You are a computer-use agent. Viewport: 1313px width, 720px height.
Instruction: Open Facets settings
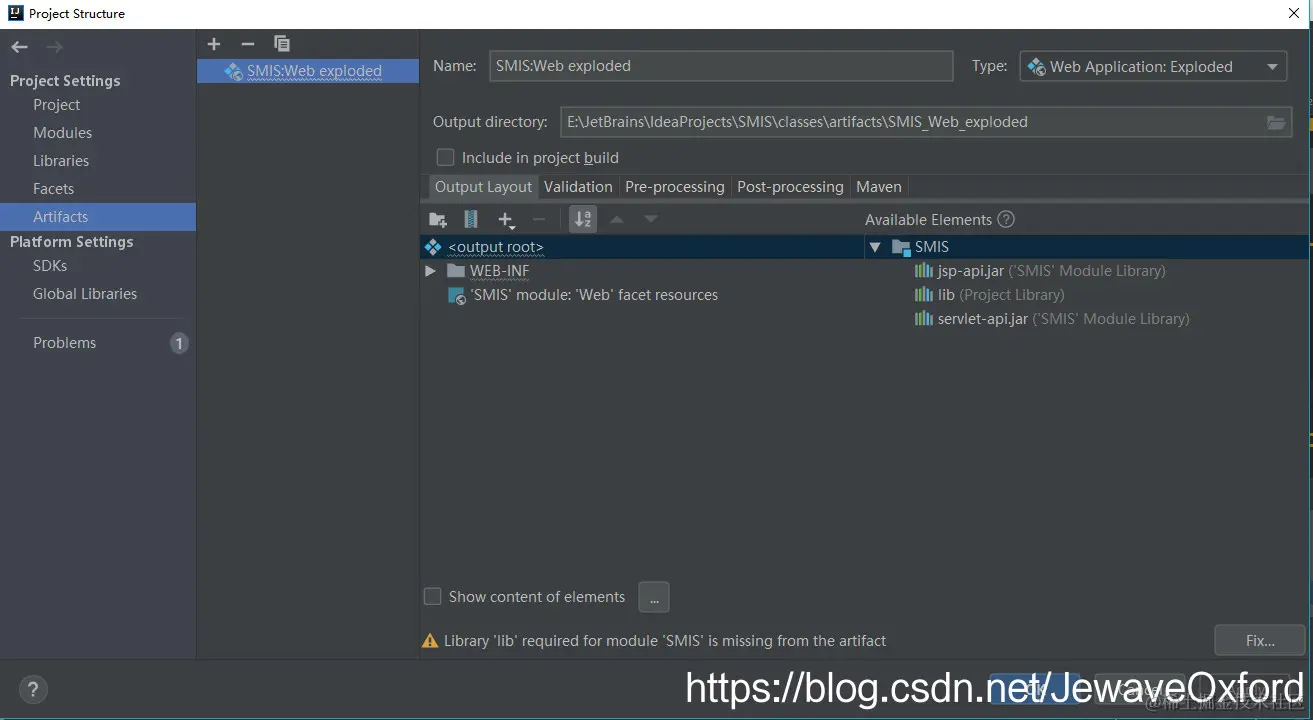54,189
